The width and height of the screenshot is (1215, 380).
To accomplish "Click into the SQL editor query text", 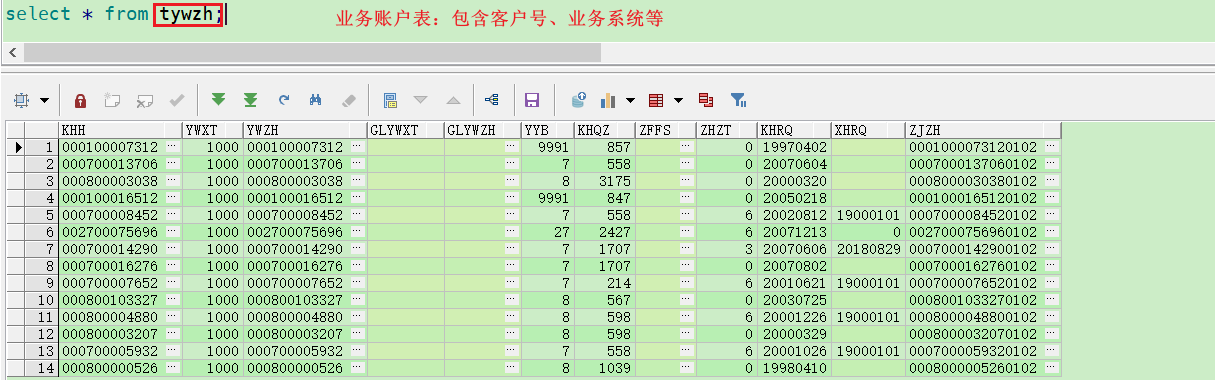I will tap(115, 14).
